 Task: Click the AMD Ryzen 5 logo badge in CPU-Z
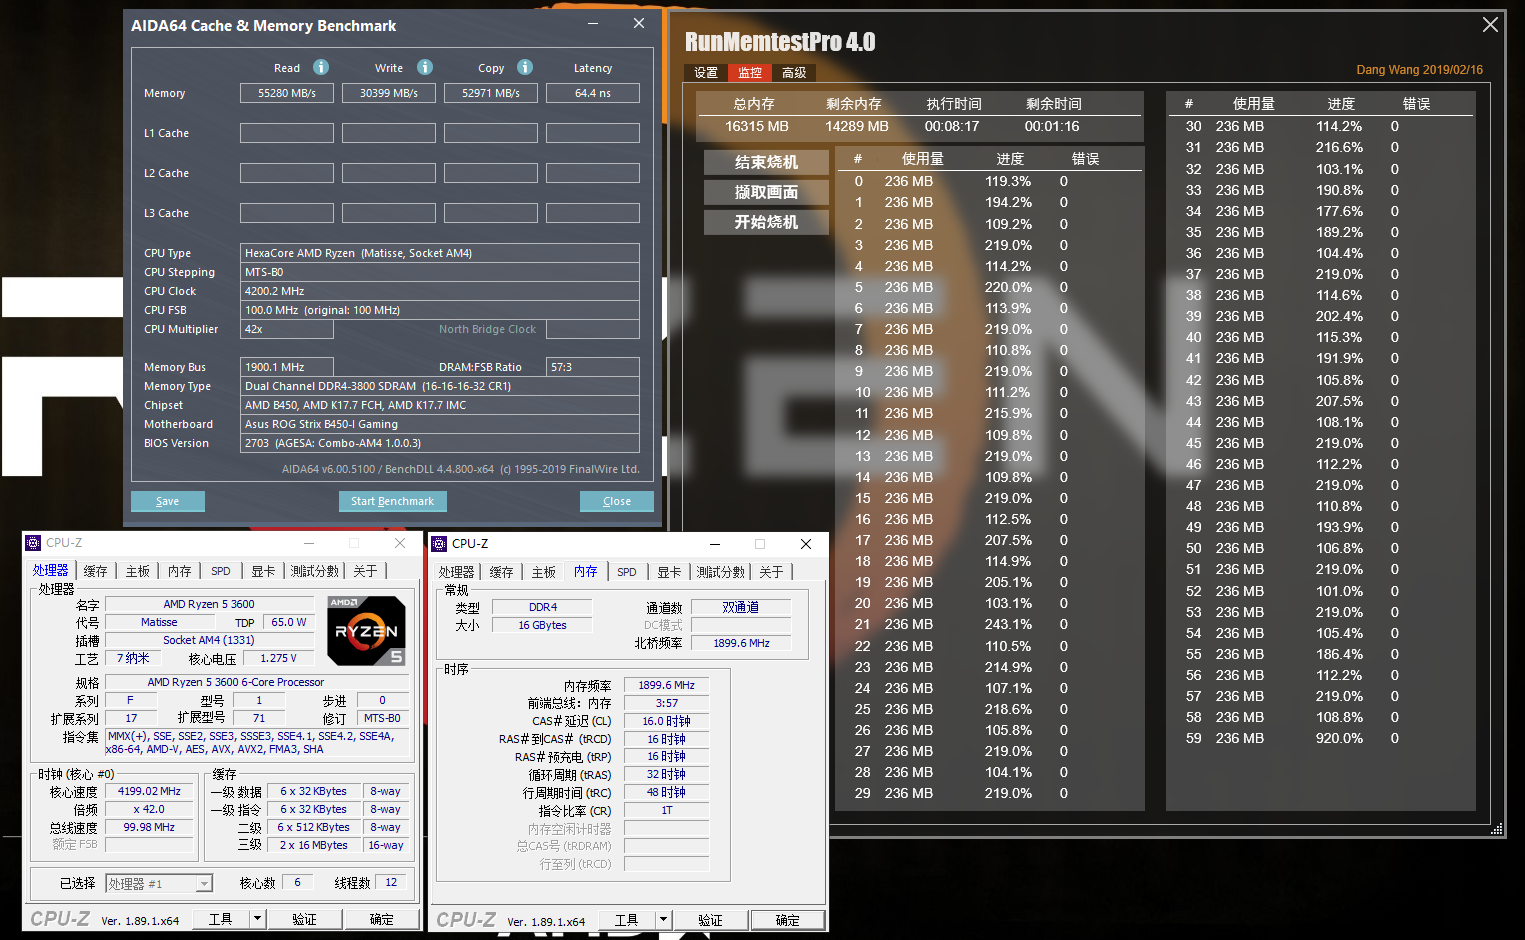point(366,631)
